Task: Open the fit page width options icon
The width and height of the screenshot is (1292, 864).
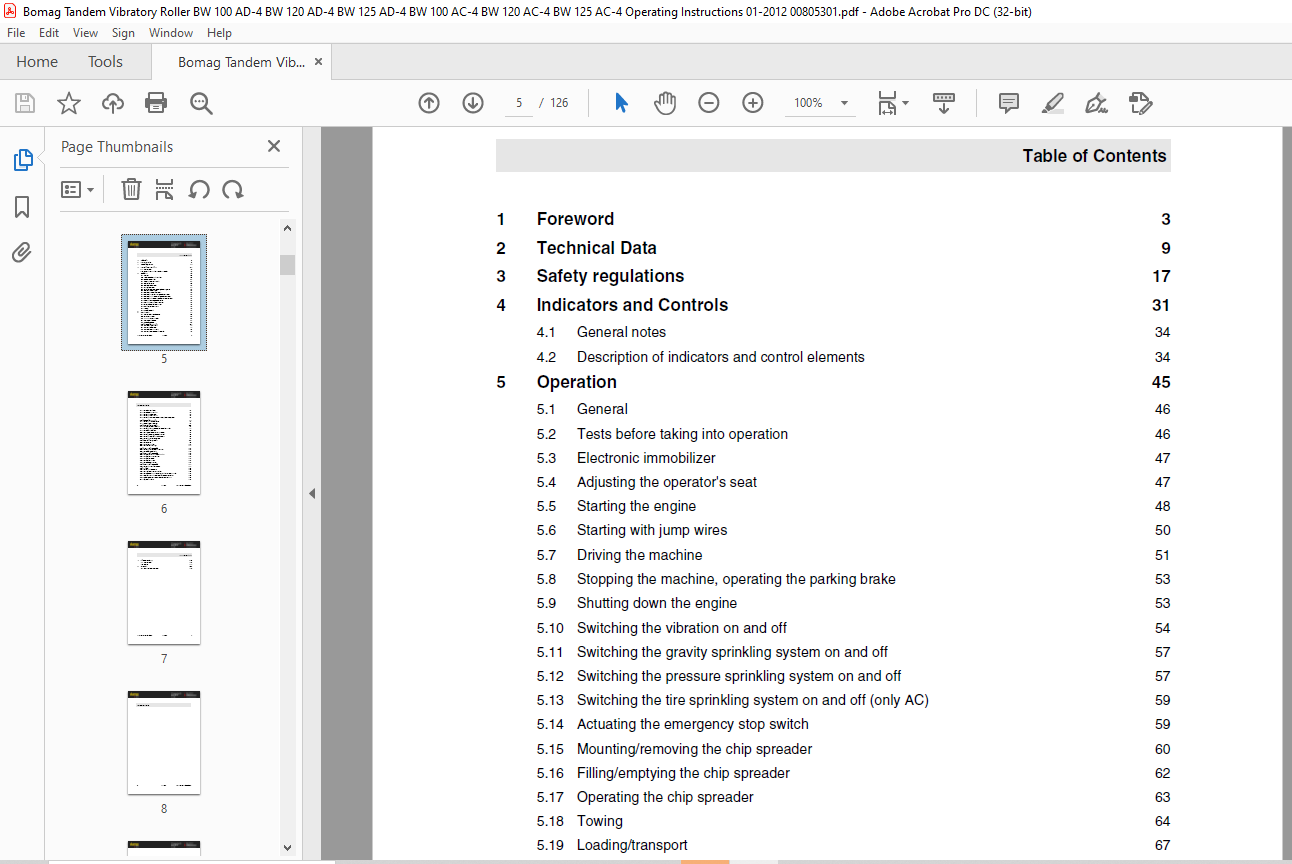Action: 892,103
